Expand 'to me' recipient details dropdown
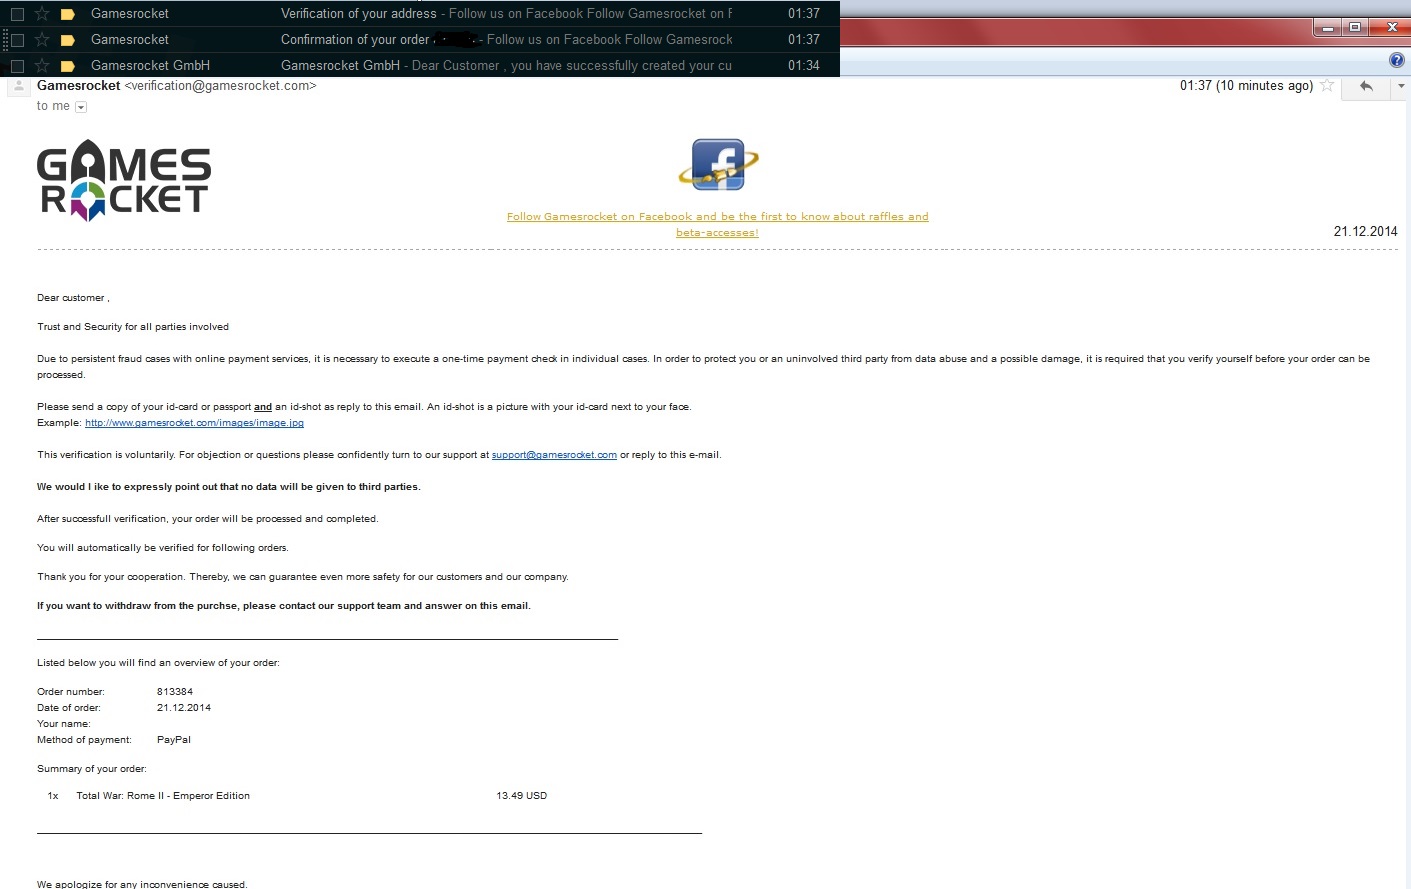1411x889 pixels. coord(81,107)
